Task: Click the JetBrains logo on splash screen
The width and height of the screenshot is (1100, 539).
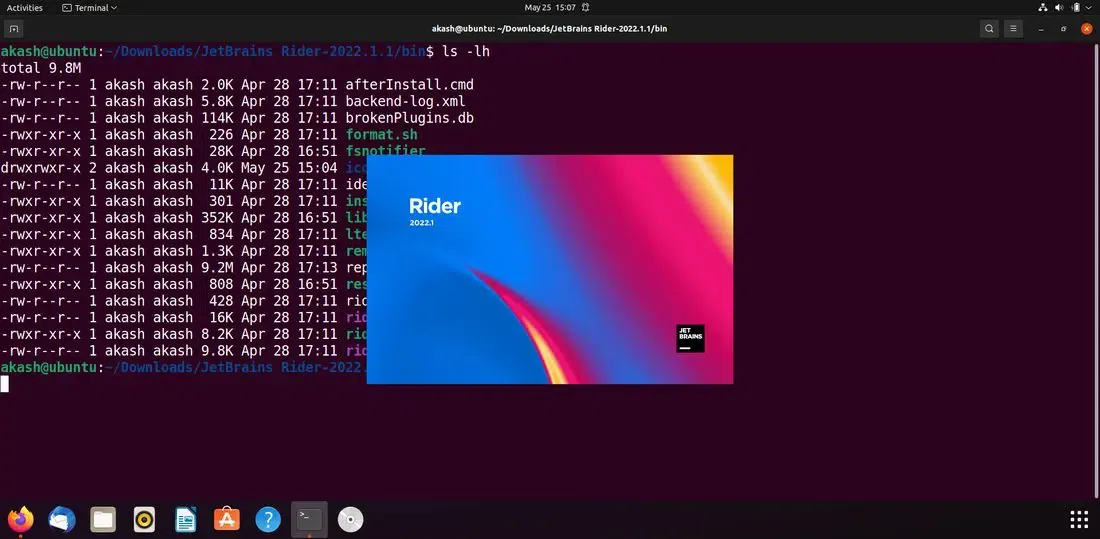Action: [690, 338]
